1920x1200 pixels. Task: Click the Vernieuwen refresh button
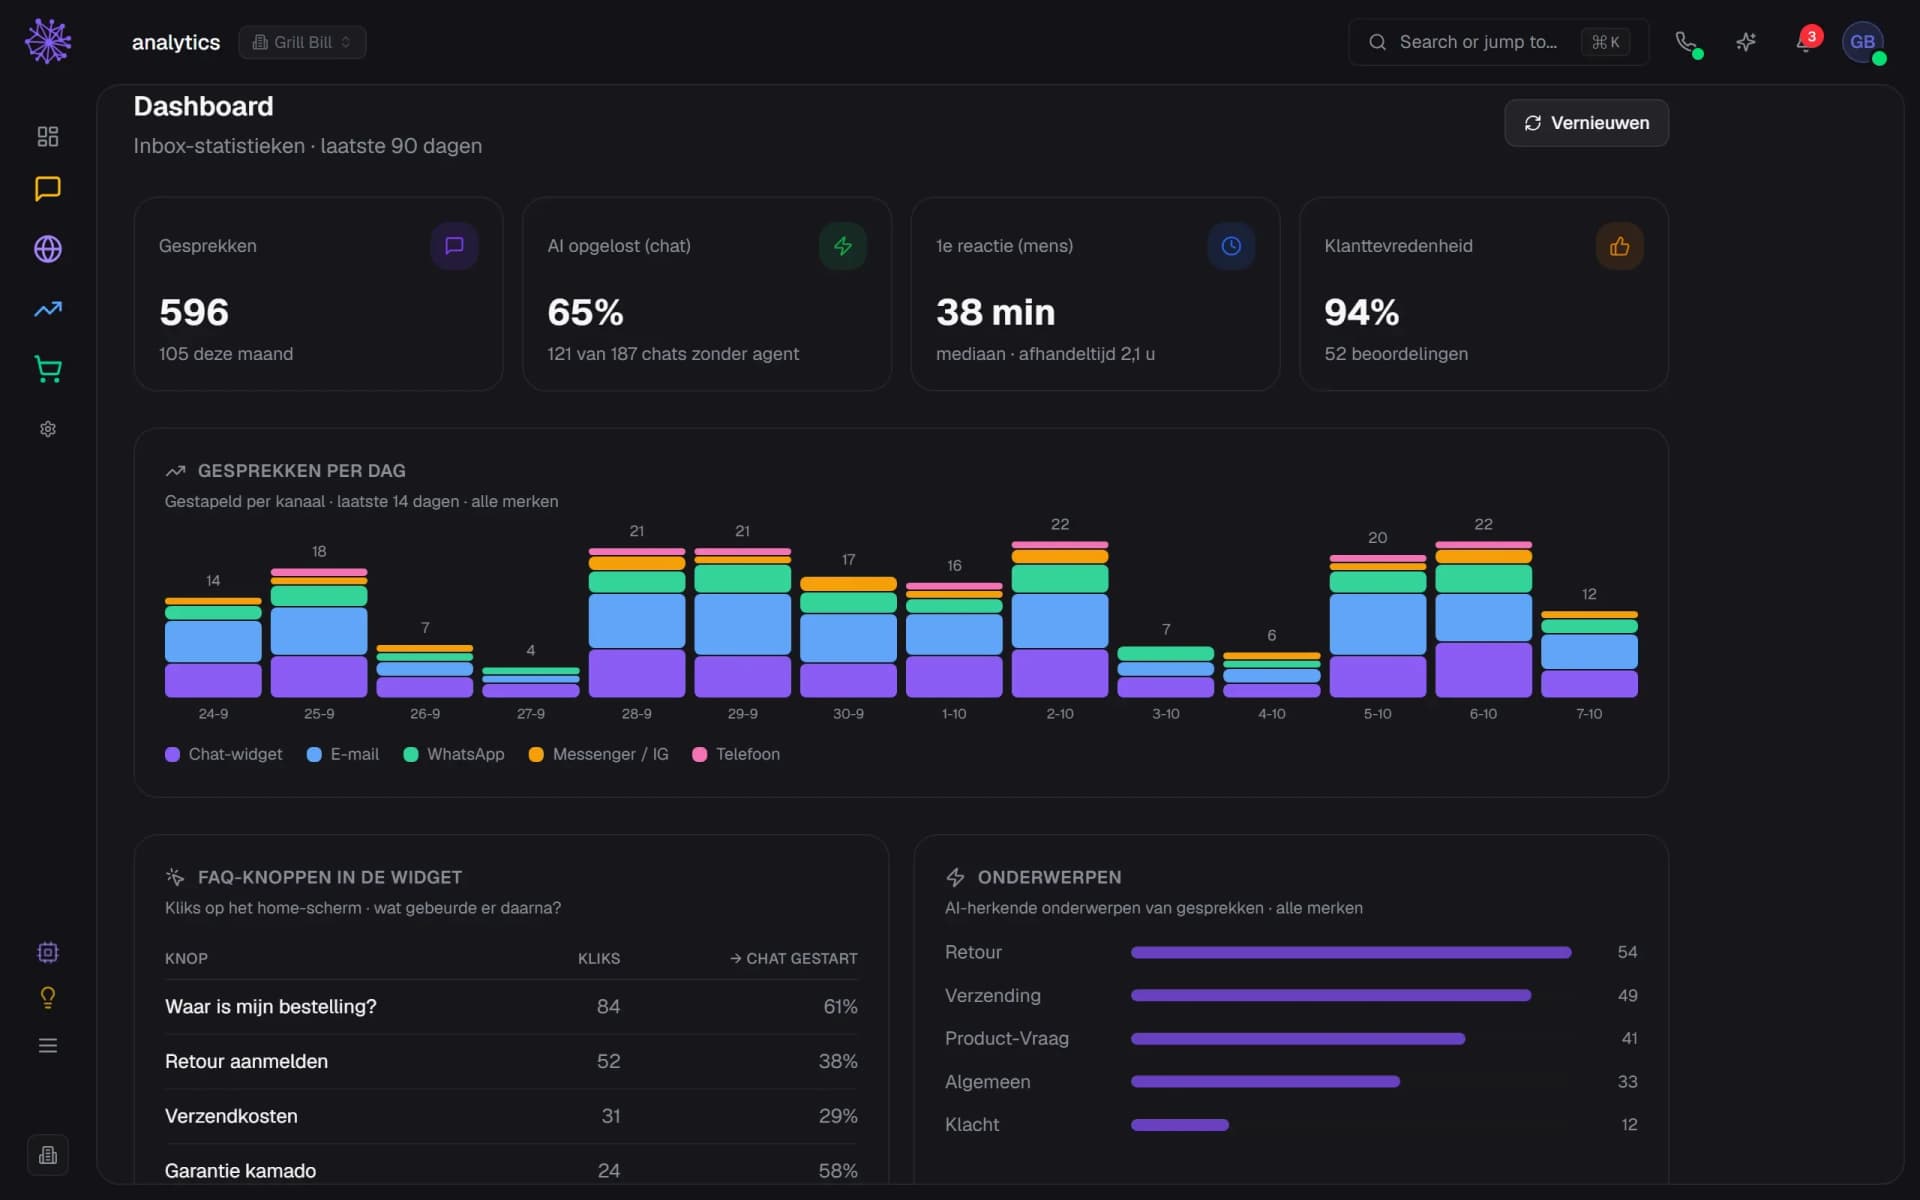point(1586,123)
